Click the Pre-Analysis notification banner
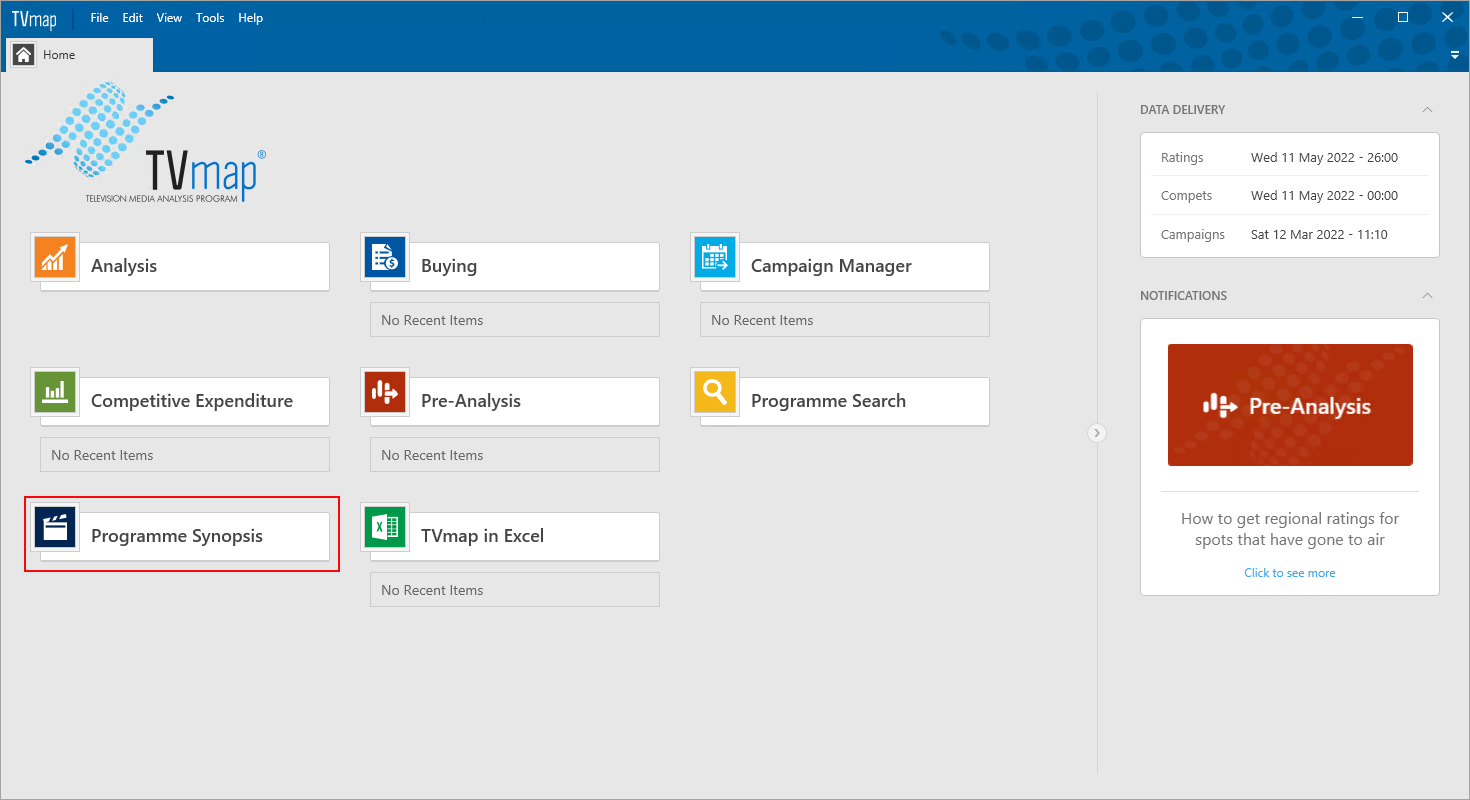1470x800 pixels. click(1290, 405)
